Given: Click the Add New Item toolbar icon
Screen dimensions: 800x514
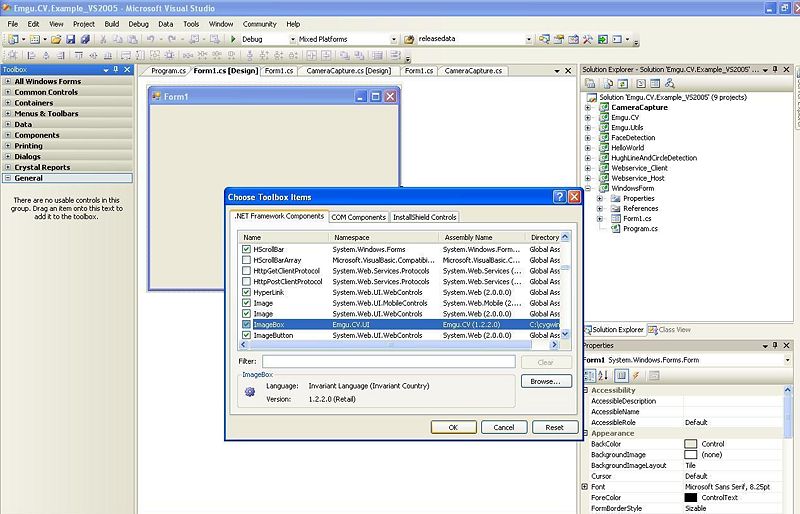Looking at the screenshot, I should click(35, 39).
